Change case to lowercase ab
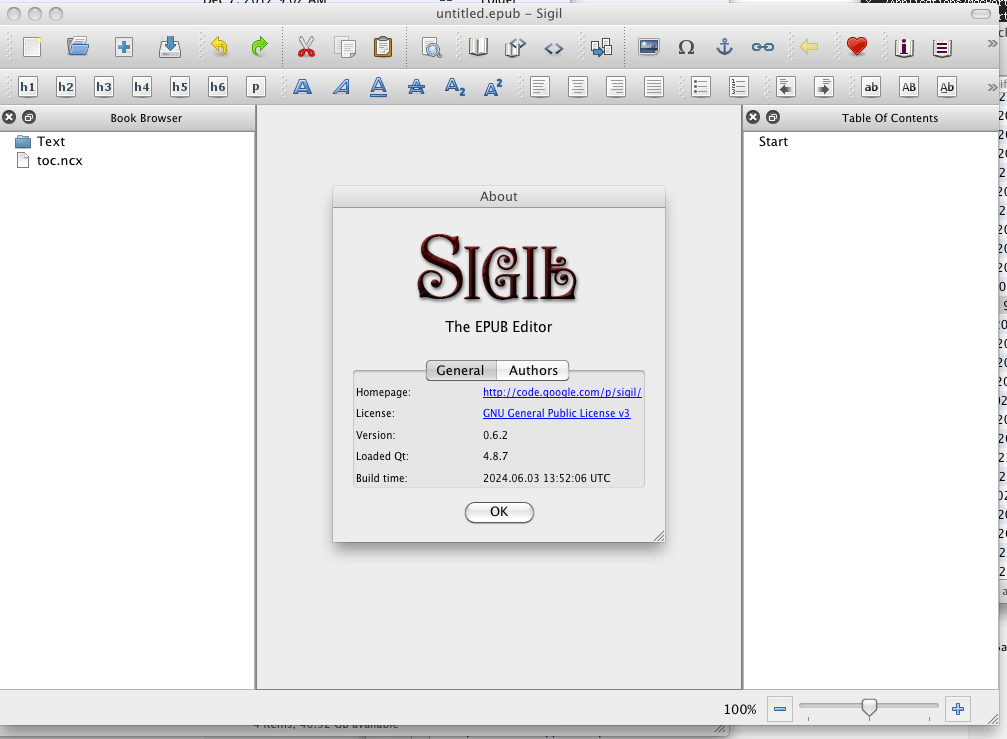1007x739 pixels. [x=871, y=87]
